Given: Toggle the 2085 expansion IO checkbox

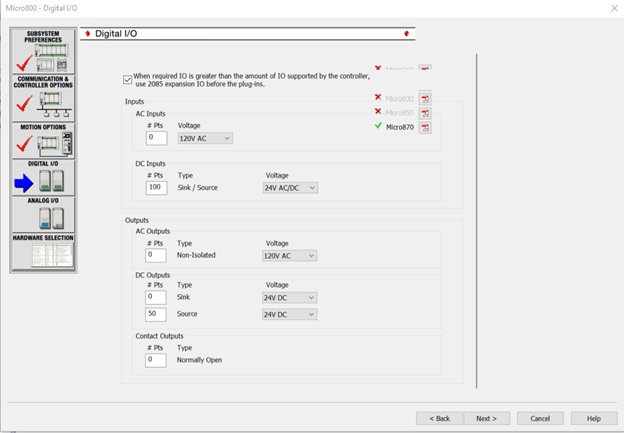Looking at the screenshot, I should point(127,80).
